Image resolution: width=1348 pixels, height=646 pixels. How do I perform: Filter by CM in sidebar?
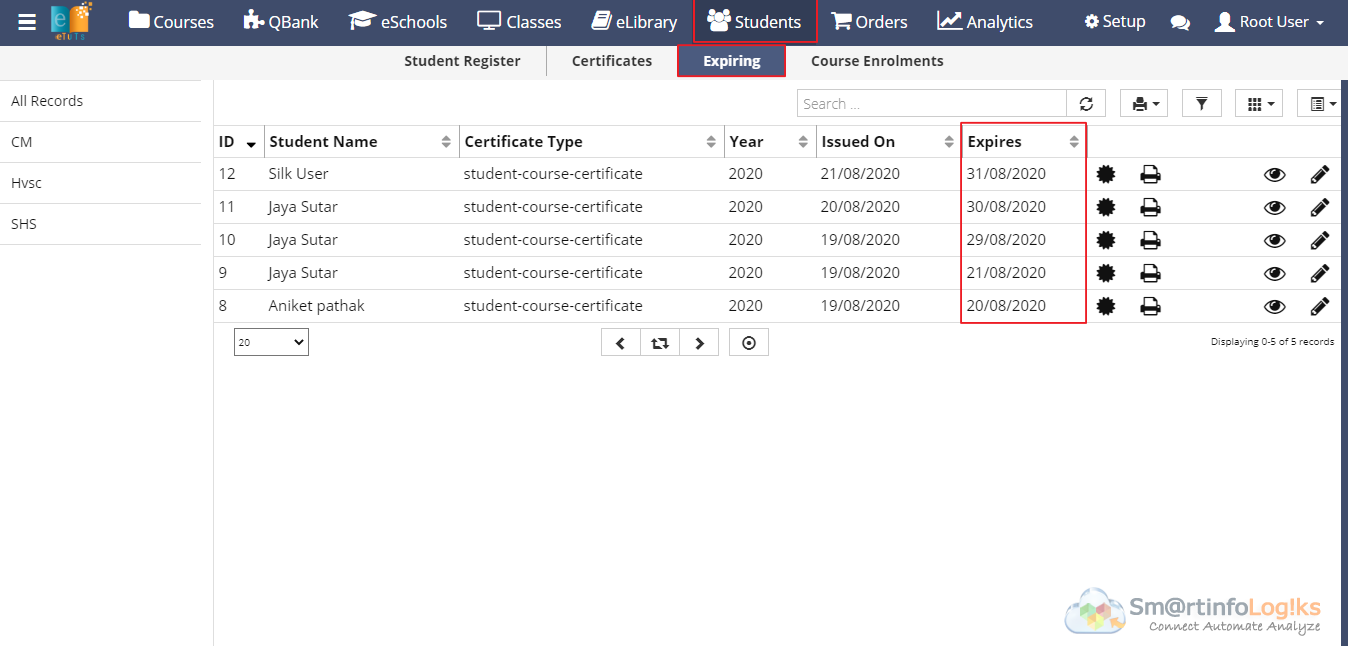pos(100,142)
